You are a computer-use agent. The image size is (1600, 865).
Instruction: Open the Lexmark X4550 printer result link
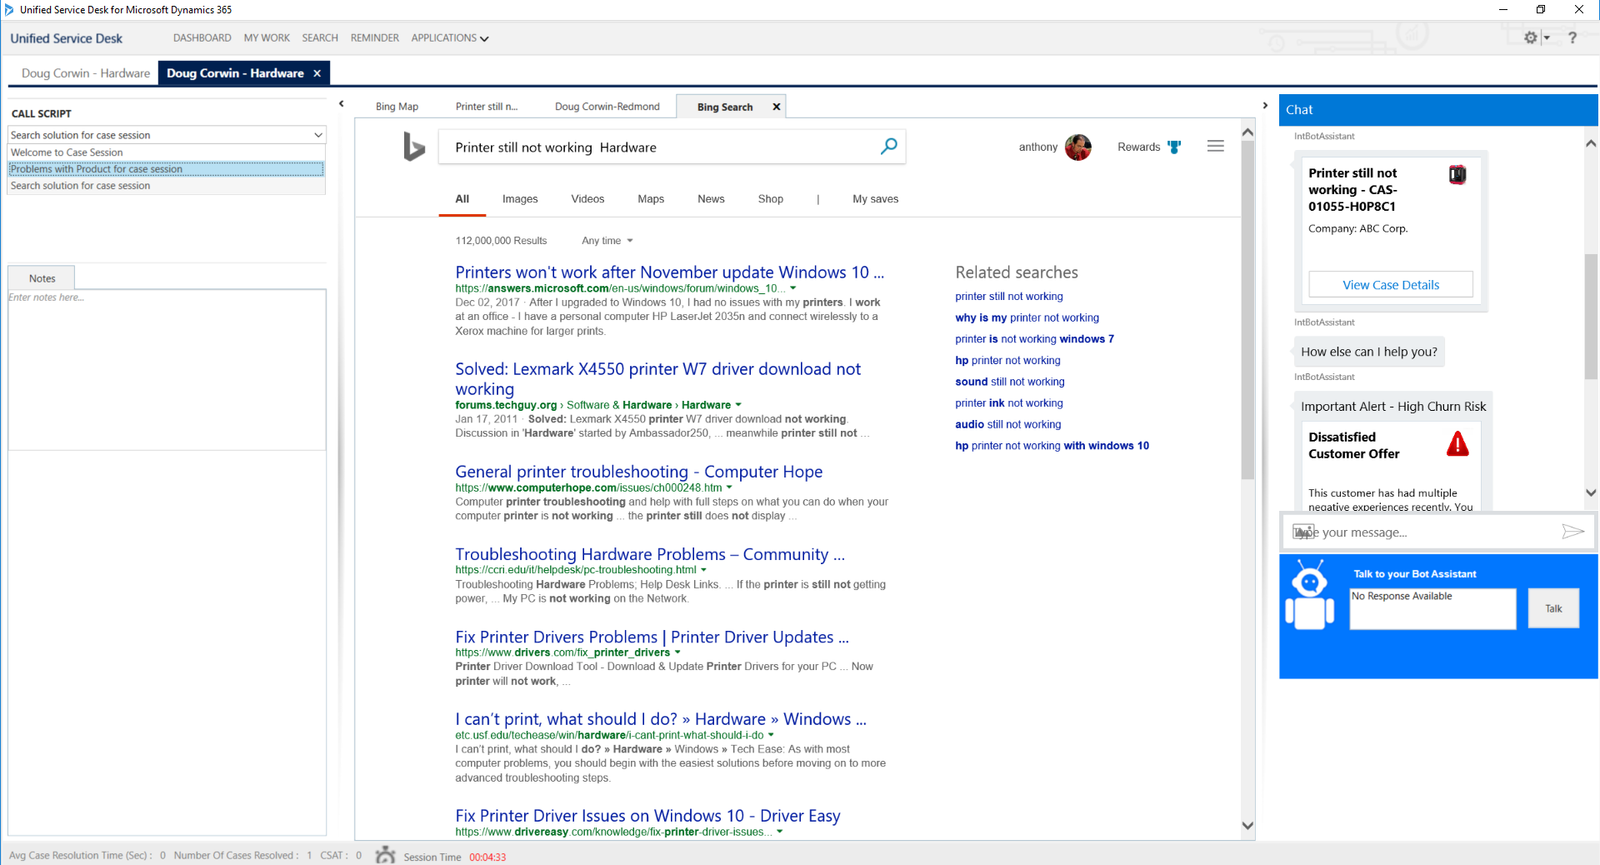coord(658,379)
